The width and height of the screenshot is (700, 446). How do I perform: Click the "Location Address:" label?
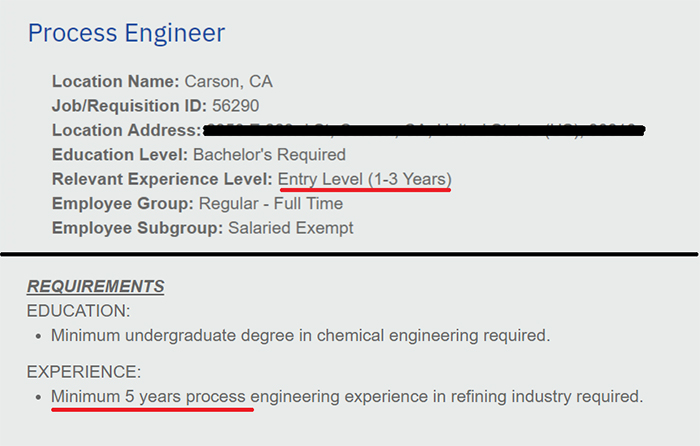coord(125,130)
